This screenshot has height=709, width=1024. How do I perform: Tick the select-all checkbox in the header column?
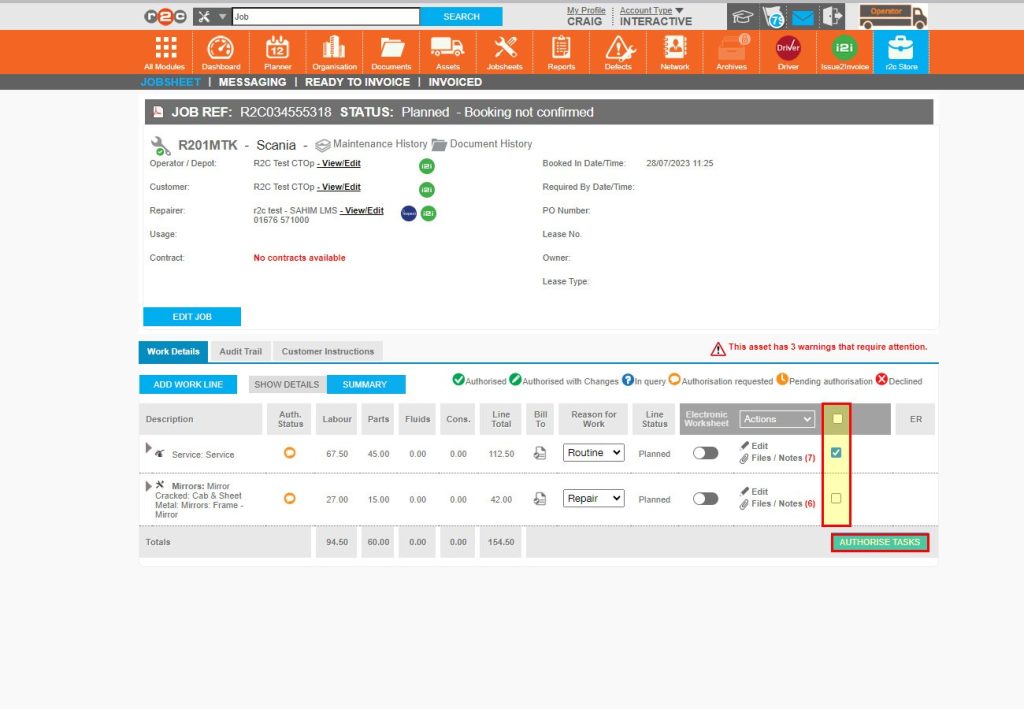pyautogui.click(x=837, y=419)
